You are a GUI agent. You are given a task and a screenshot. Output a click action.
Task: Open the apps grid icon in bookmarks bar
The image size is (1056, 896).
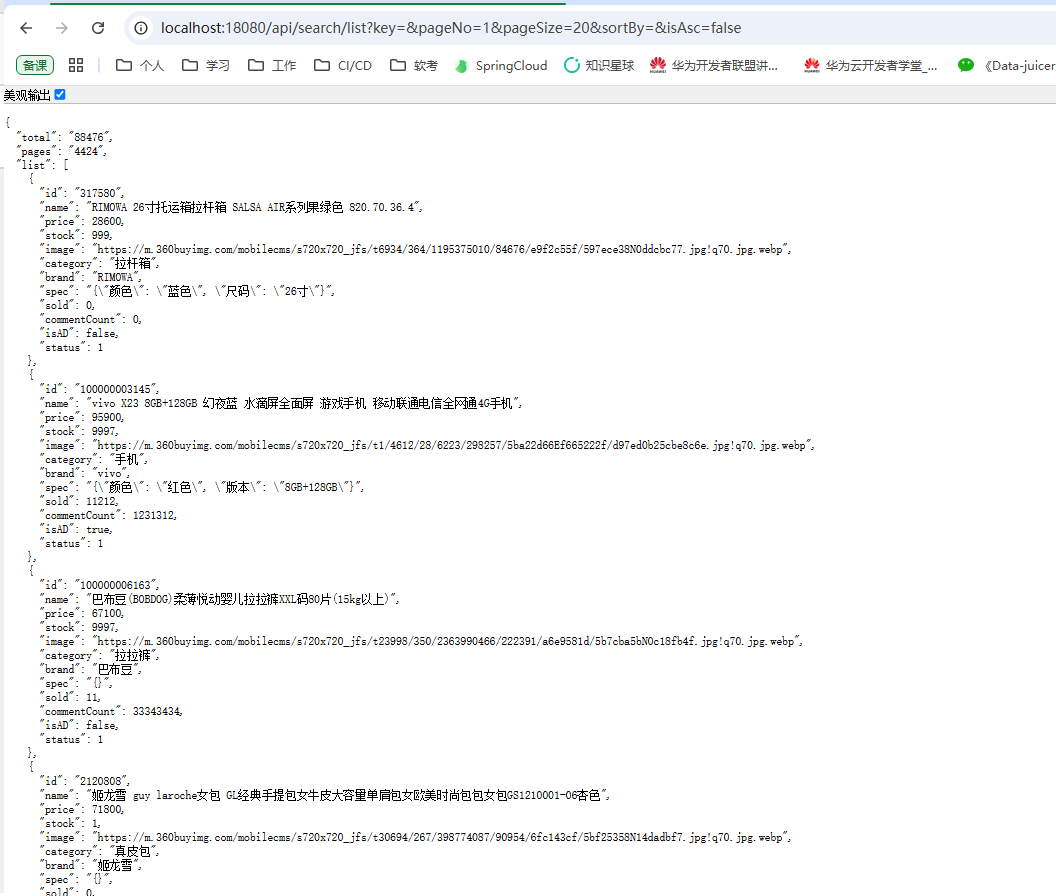(76, 65)
